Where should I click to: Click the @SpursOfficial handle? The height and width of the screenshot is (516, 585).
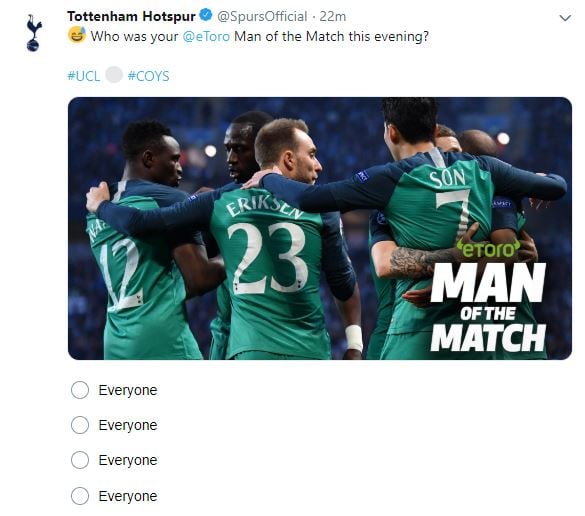point(262,16)
